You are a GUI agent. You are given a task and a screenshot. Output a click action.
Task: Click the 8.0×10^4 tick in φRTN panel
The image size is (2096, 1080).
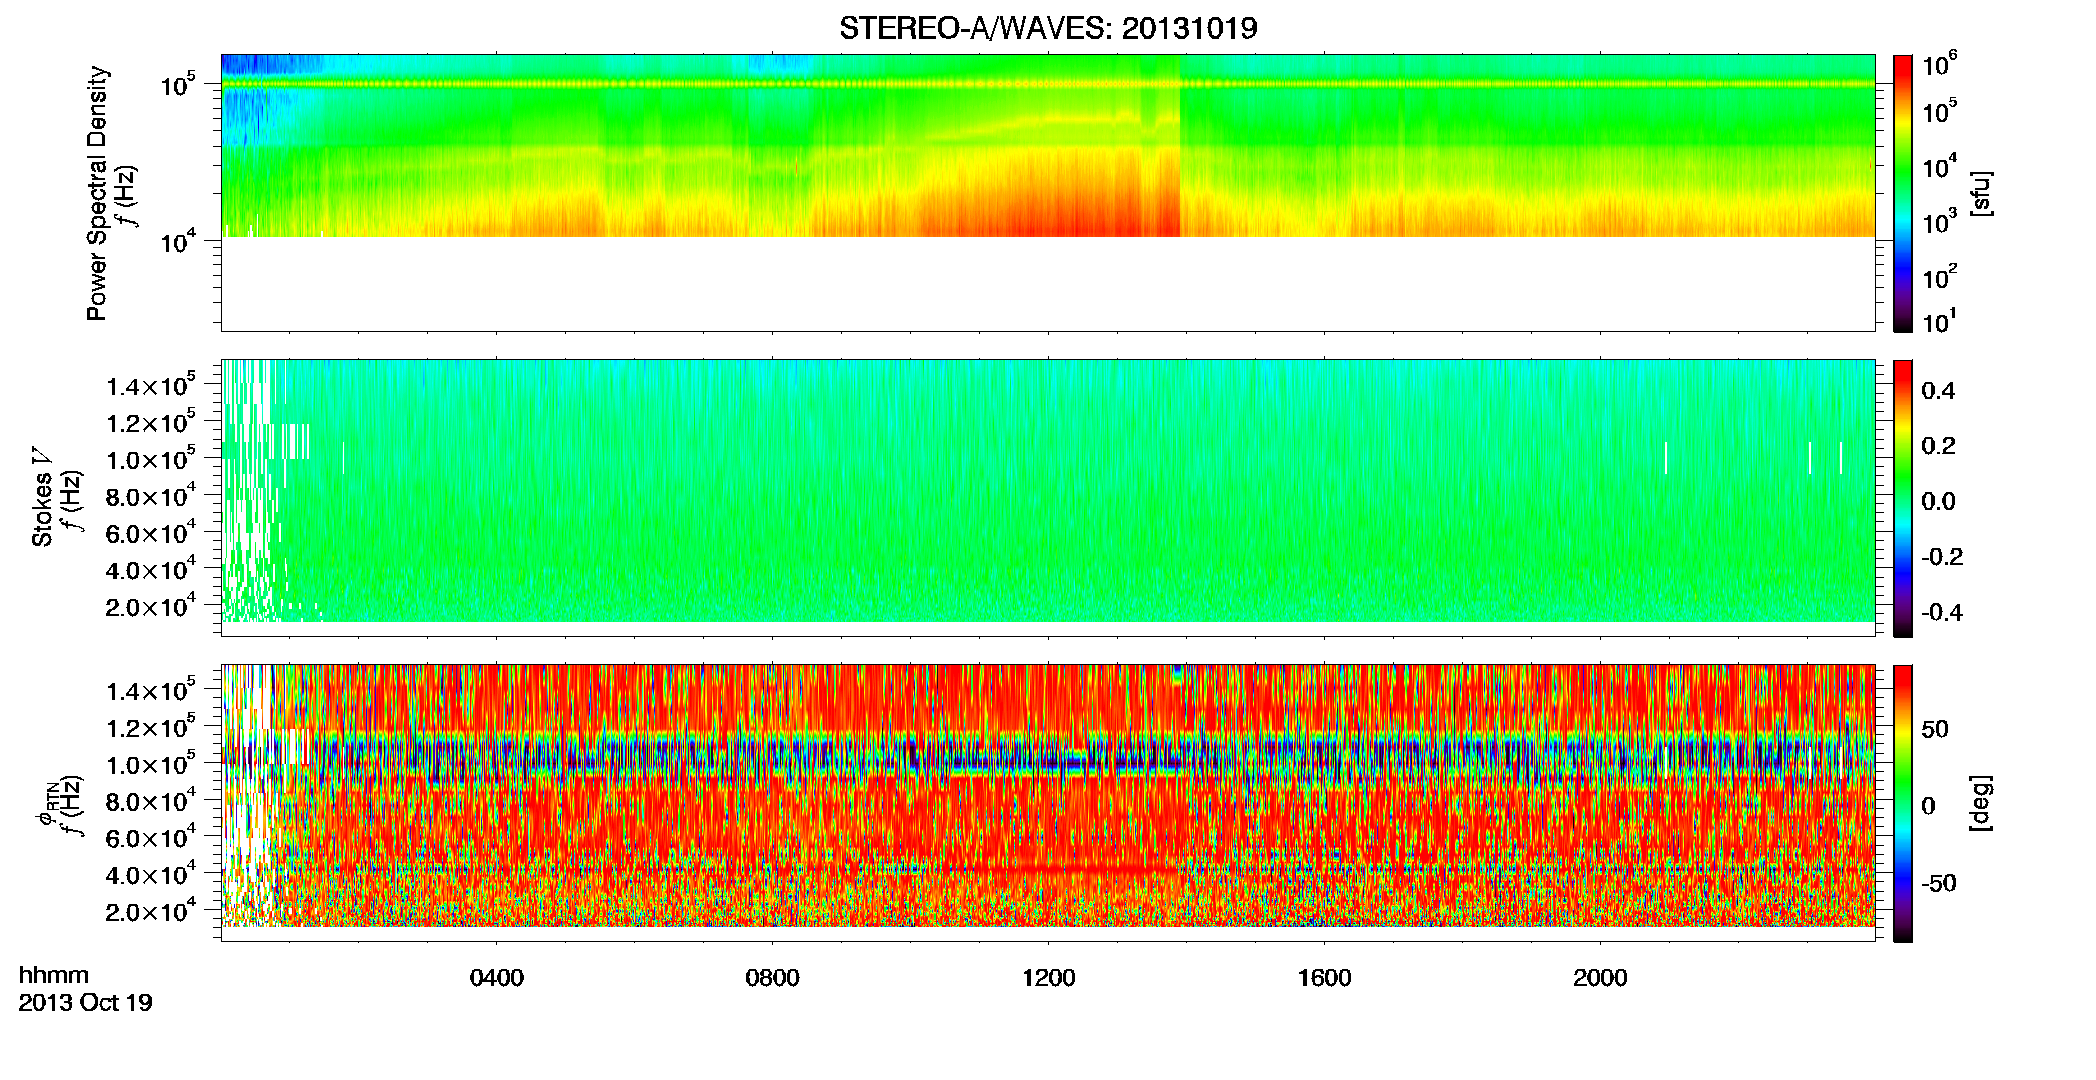coord(150,801)
